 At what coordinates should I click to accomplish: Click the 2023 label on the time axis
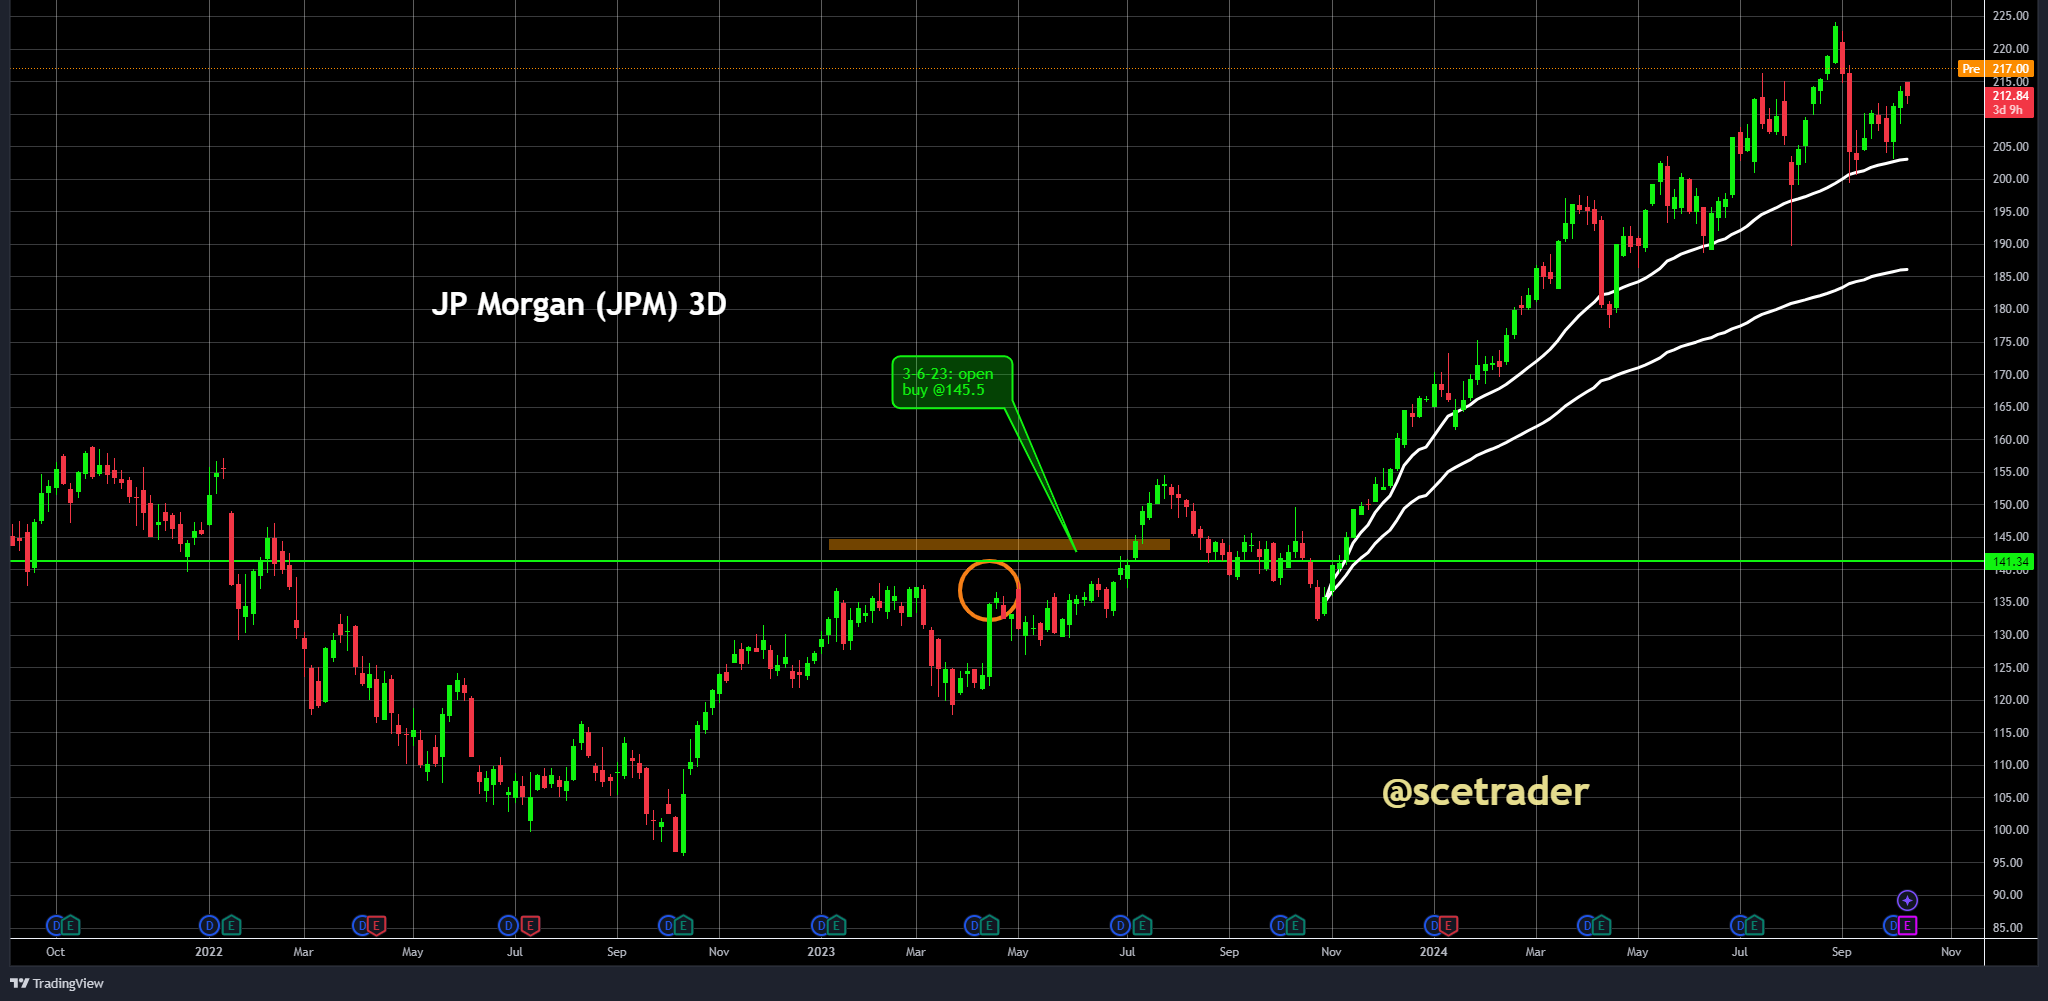tap(821, 952)
